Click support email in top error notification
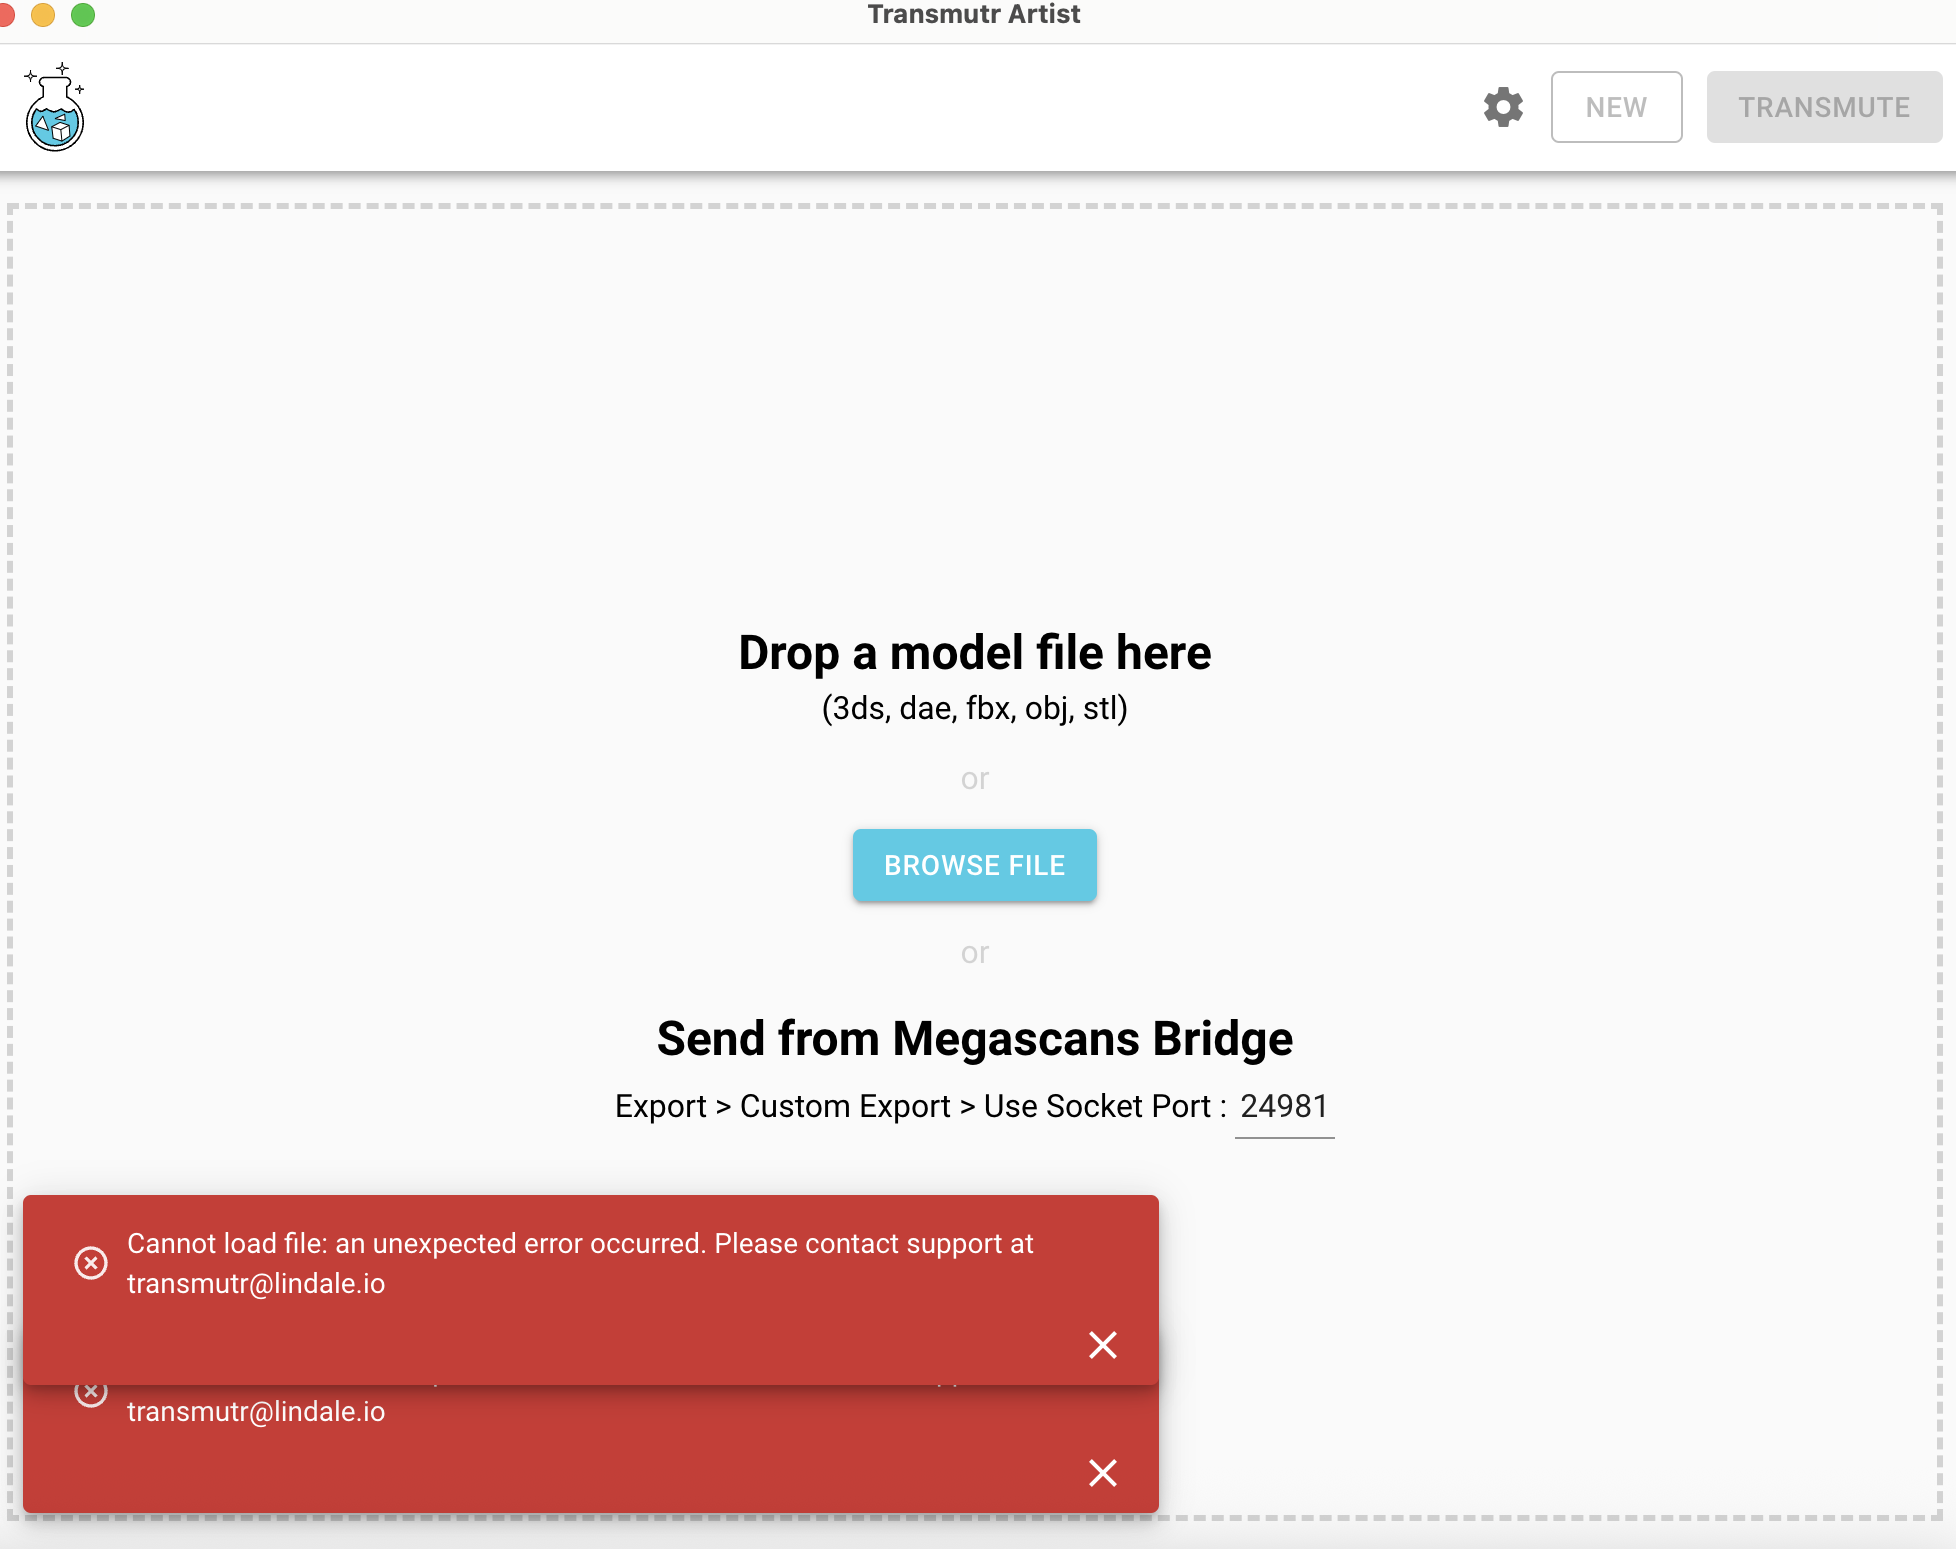 256,1284
